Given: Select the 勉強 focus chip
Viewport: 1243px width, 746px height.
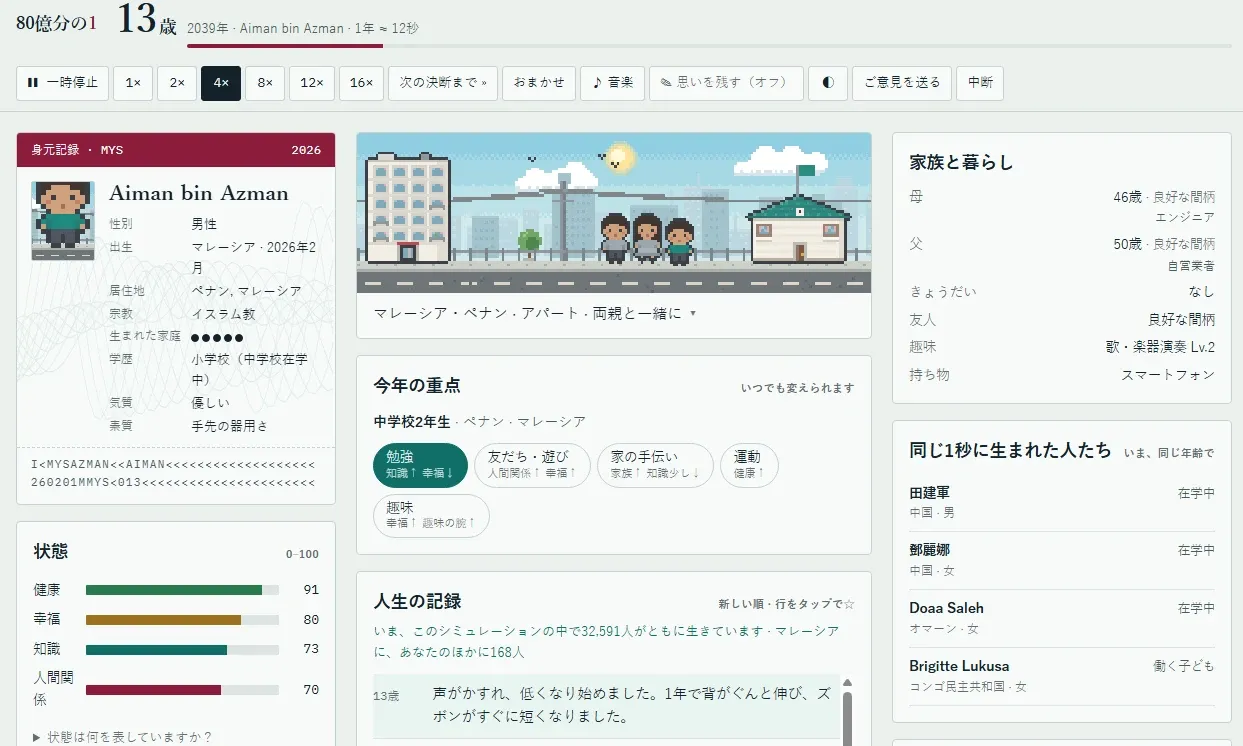Looking at the screenshot, I should (x=420, y=465).
